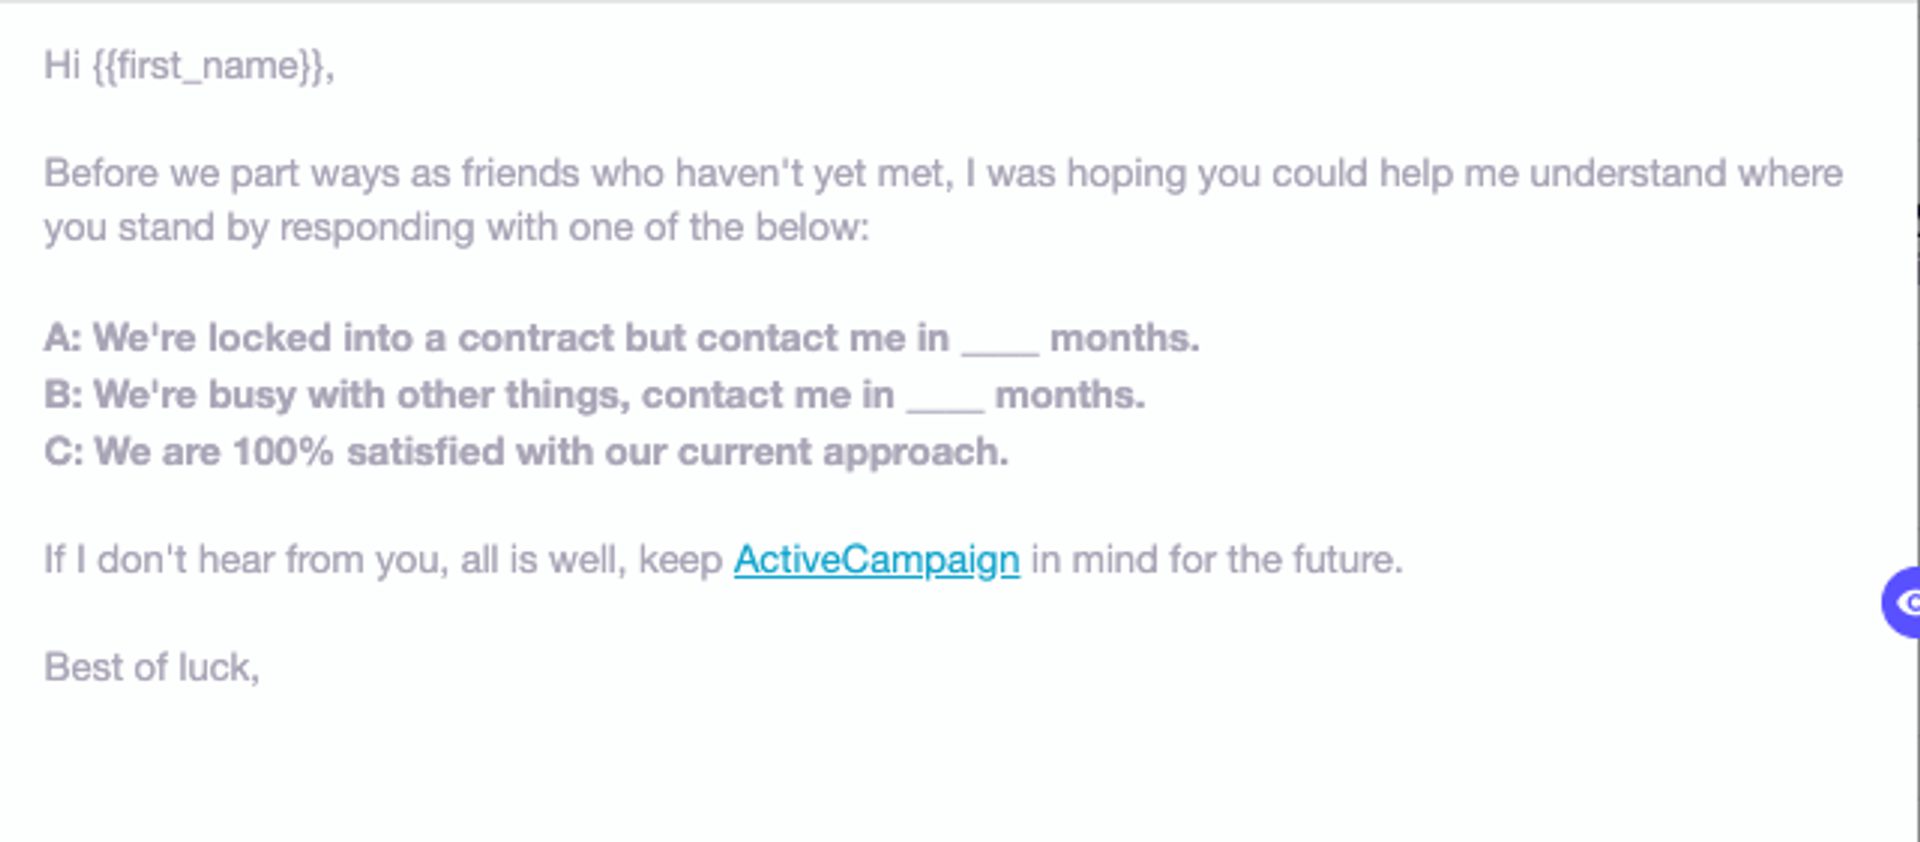Click the purple eye preview button

[x=1903, y=602]
